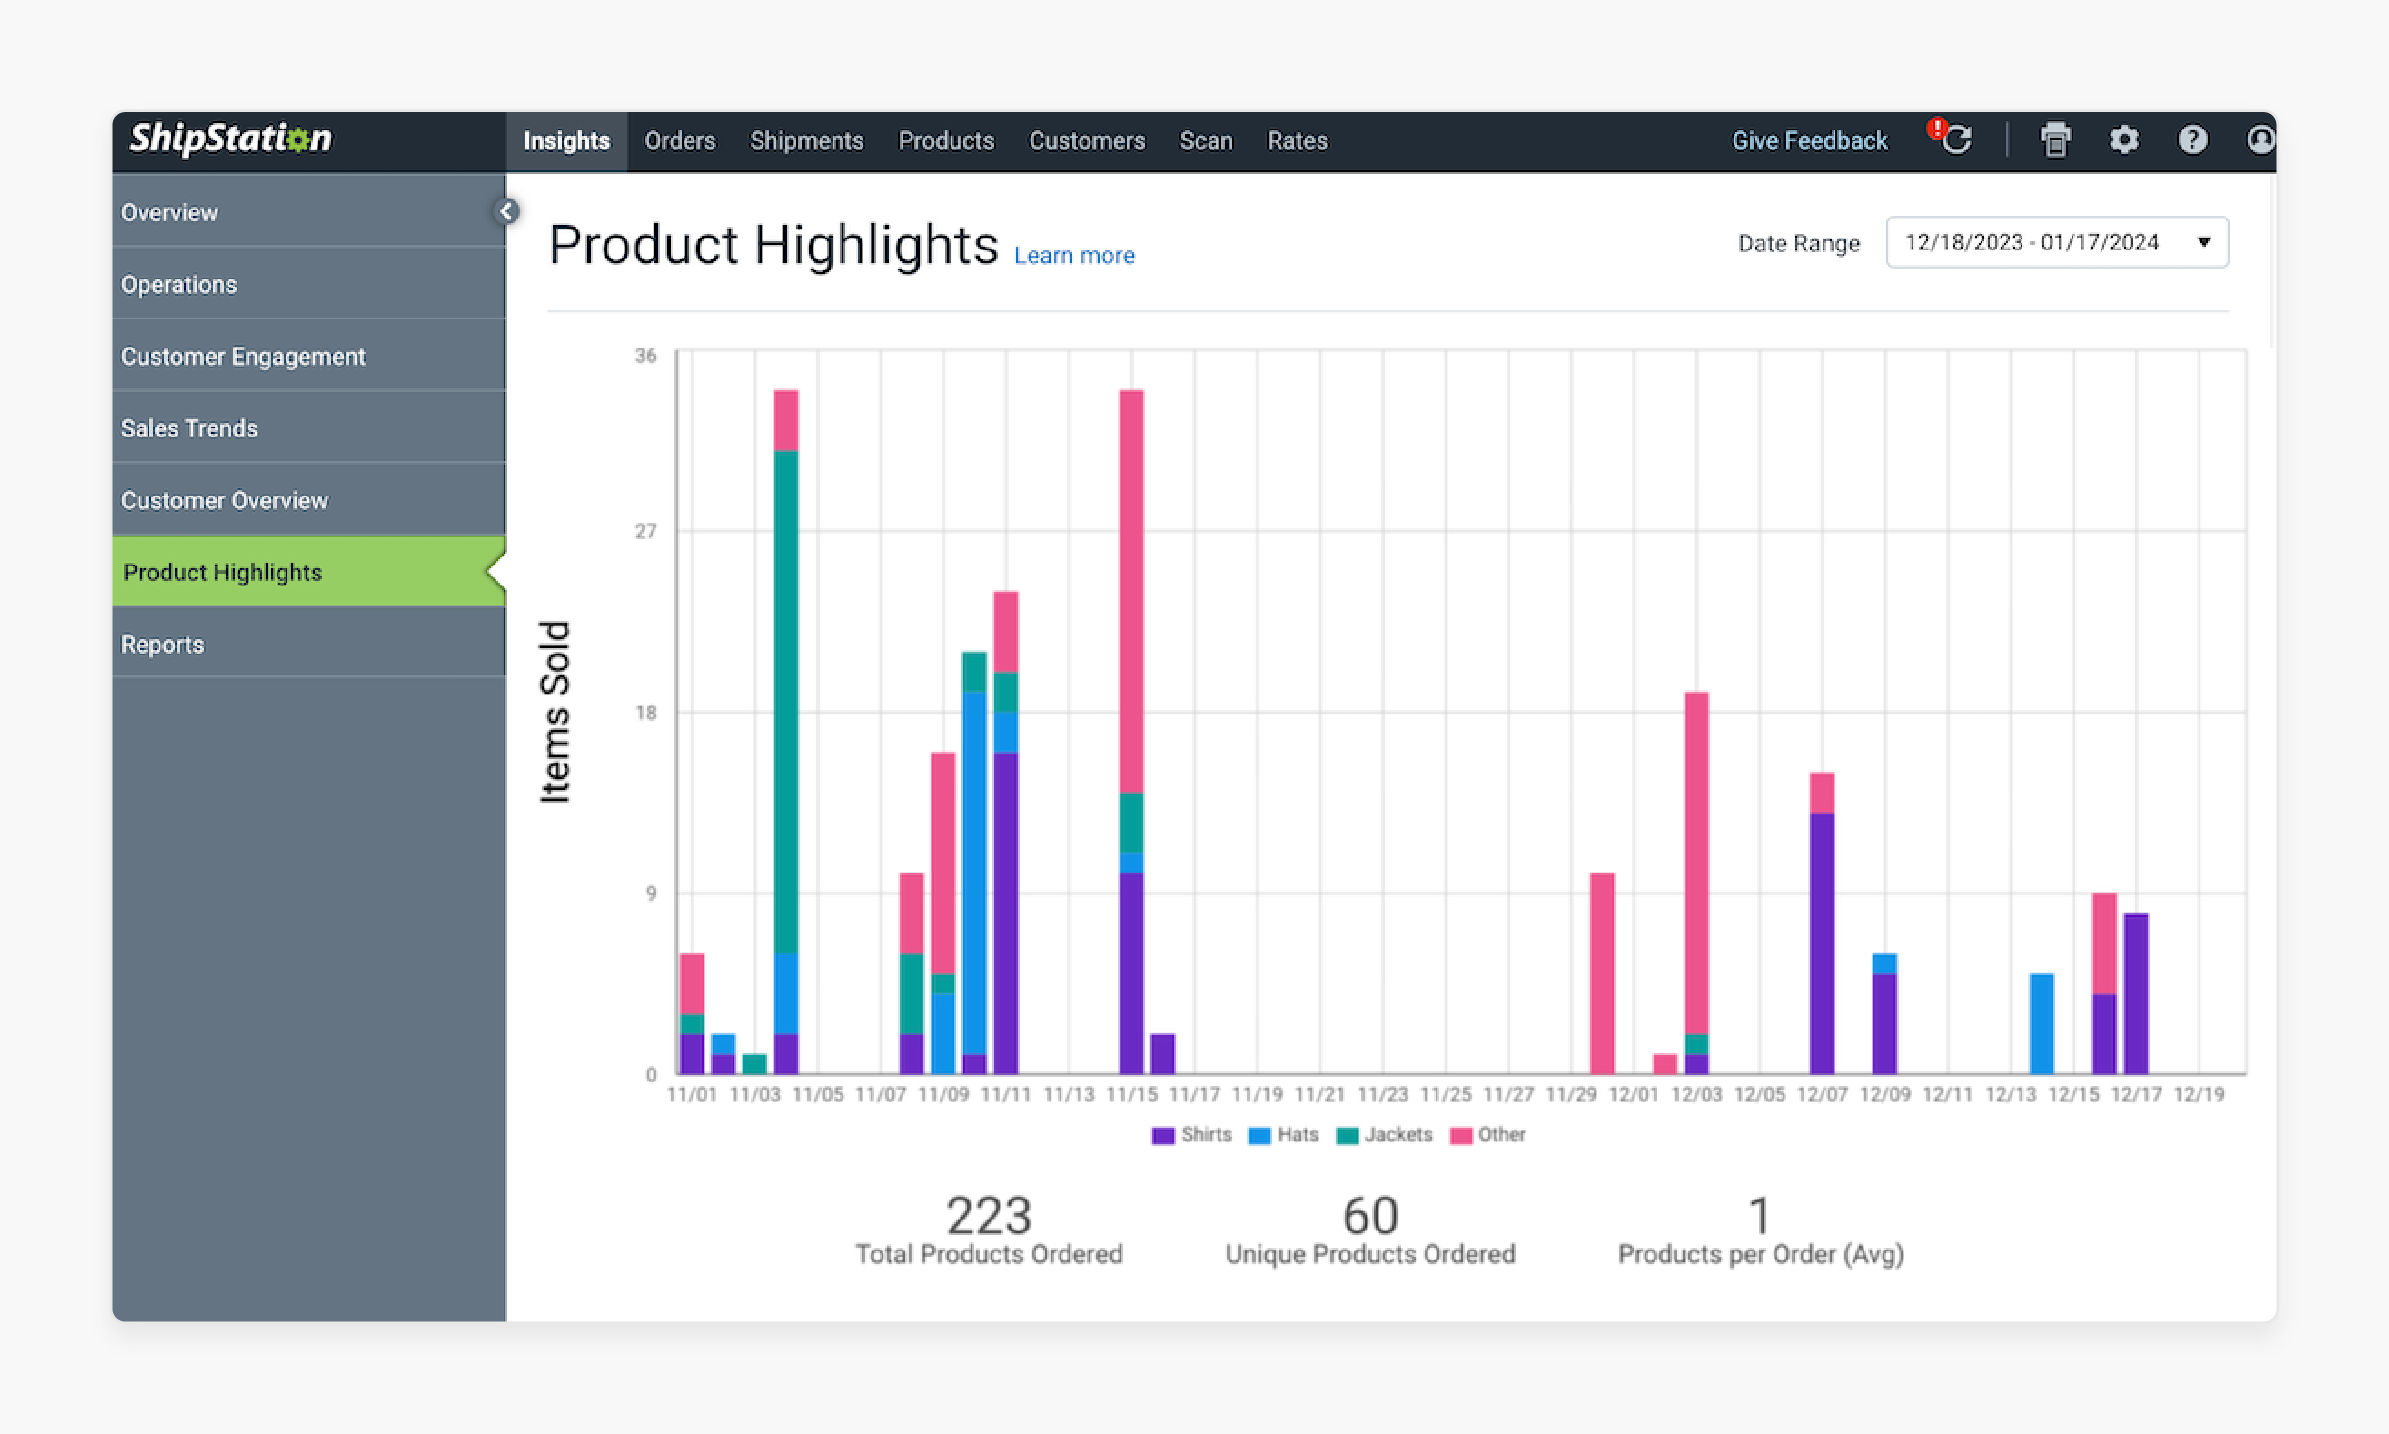Click the tall teal Jackets bar at 11/04
The width and height of the screenshot is (2389, 1434).
click(x=786, y=702)
